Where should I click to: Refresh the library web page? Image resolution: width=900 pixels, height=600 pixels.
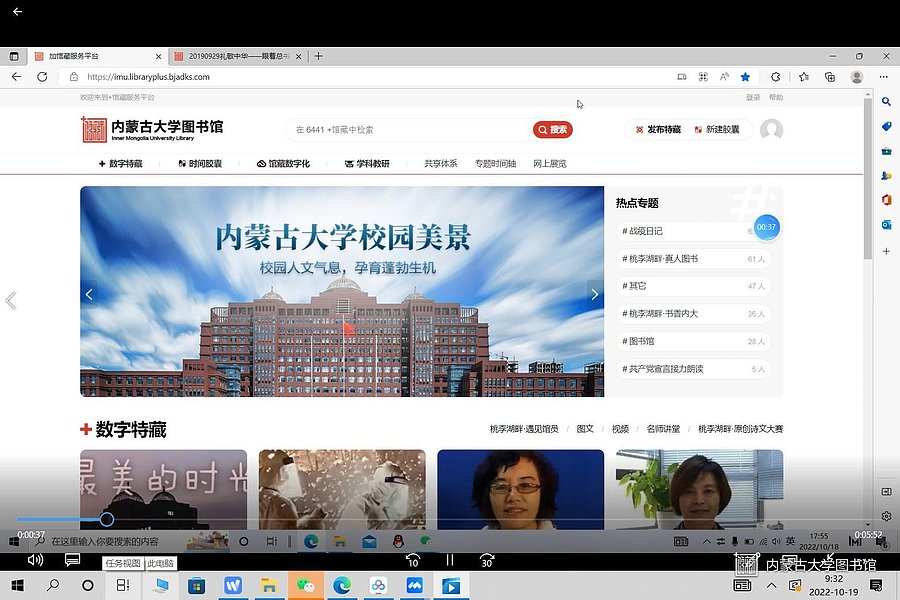42,77
